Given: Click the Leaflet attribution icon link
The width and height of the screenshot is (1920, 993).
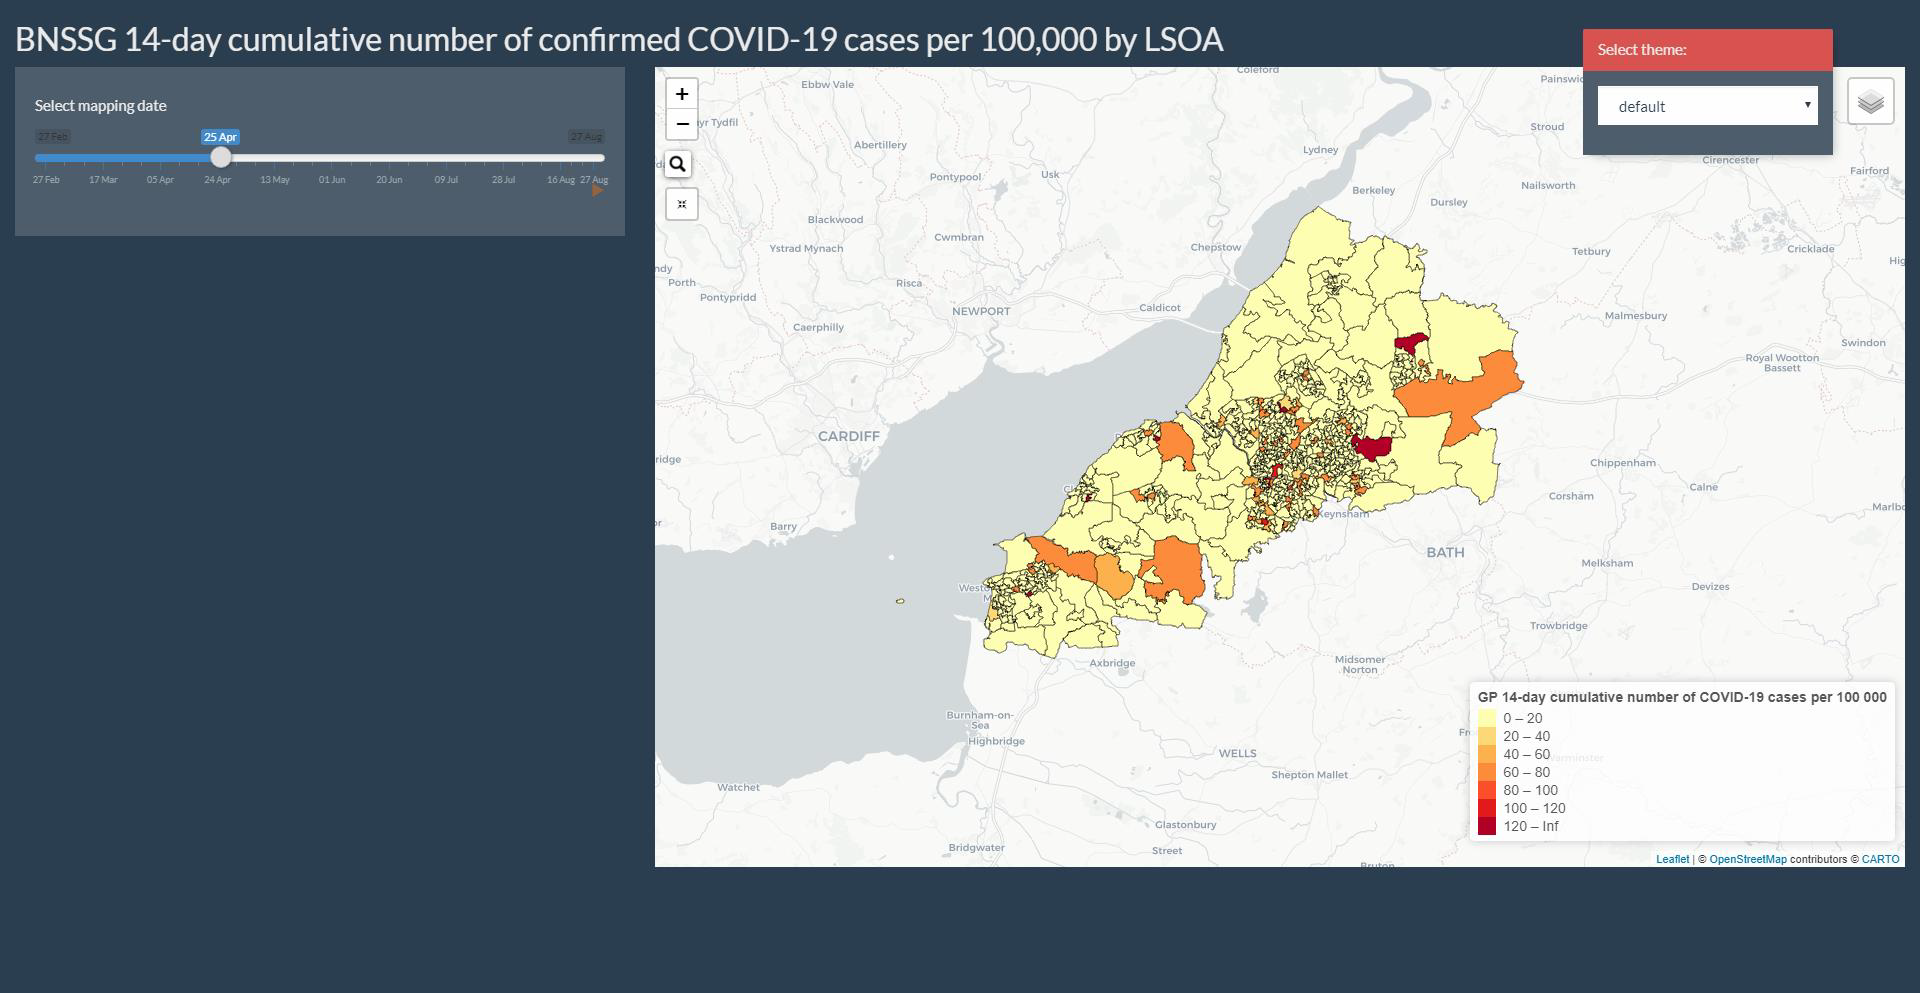Looking at the screenshot, I should [x=1671, y=858].
